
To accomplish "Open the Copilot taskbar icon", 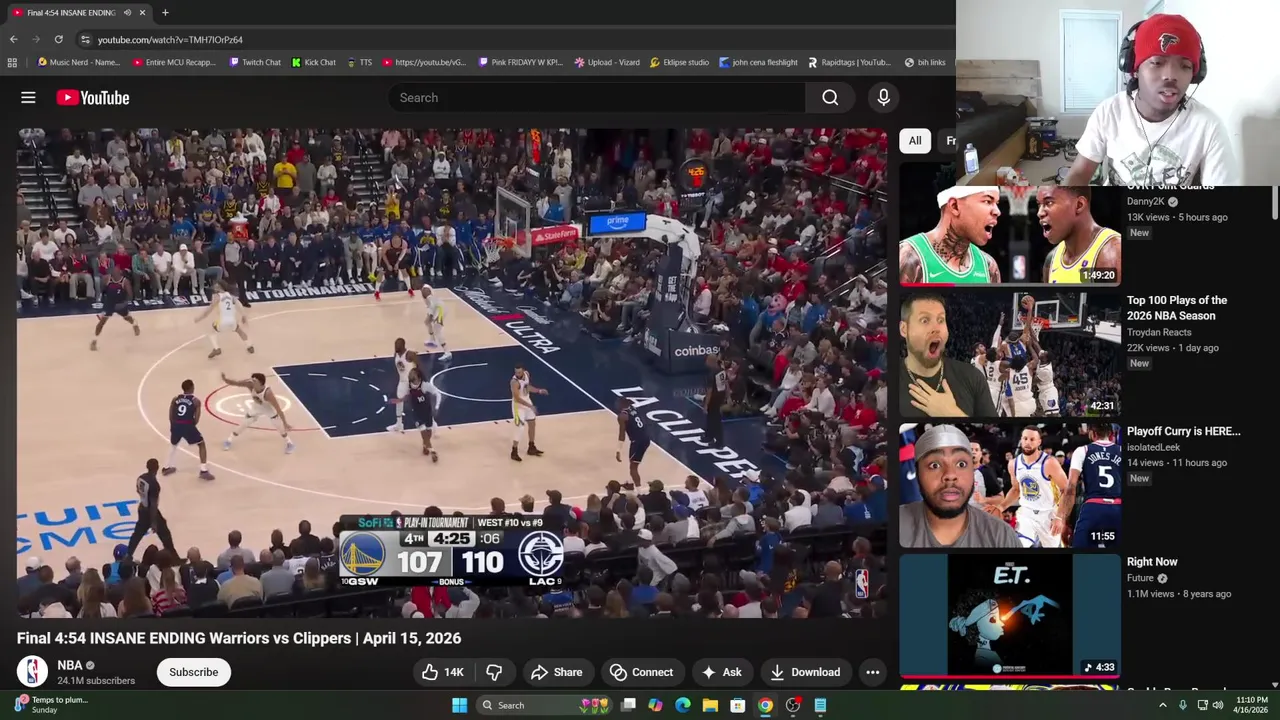I will coord(655,705).
